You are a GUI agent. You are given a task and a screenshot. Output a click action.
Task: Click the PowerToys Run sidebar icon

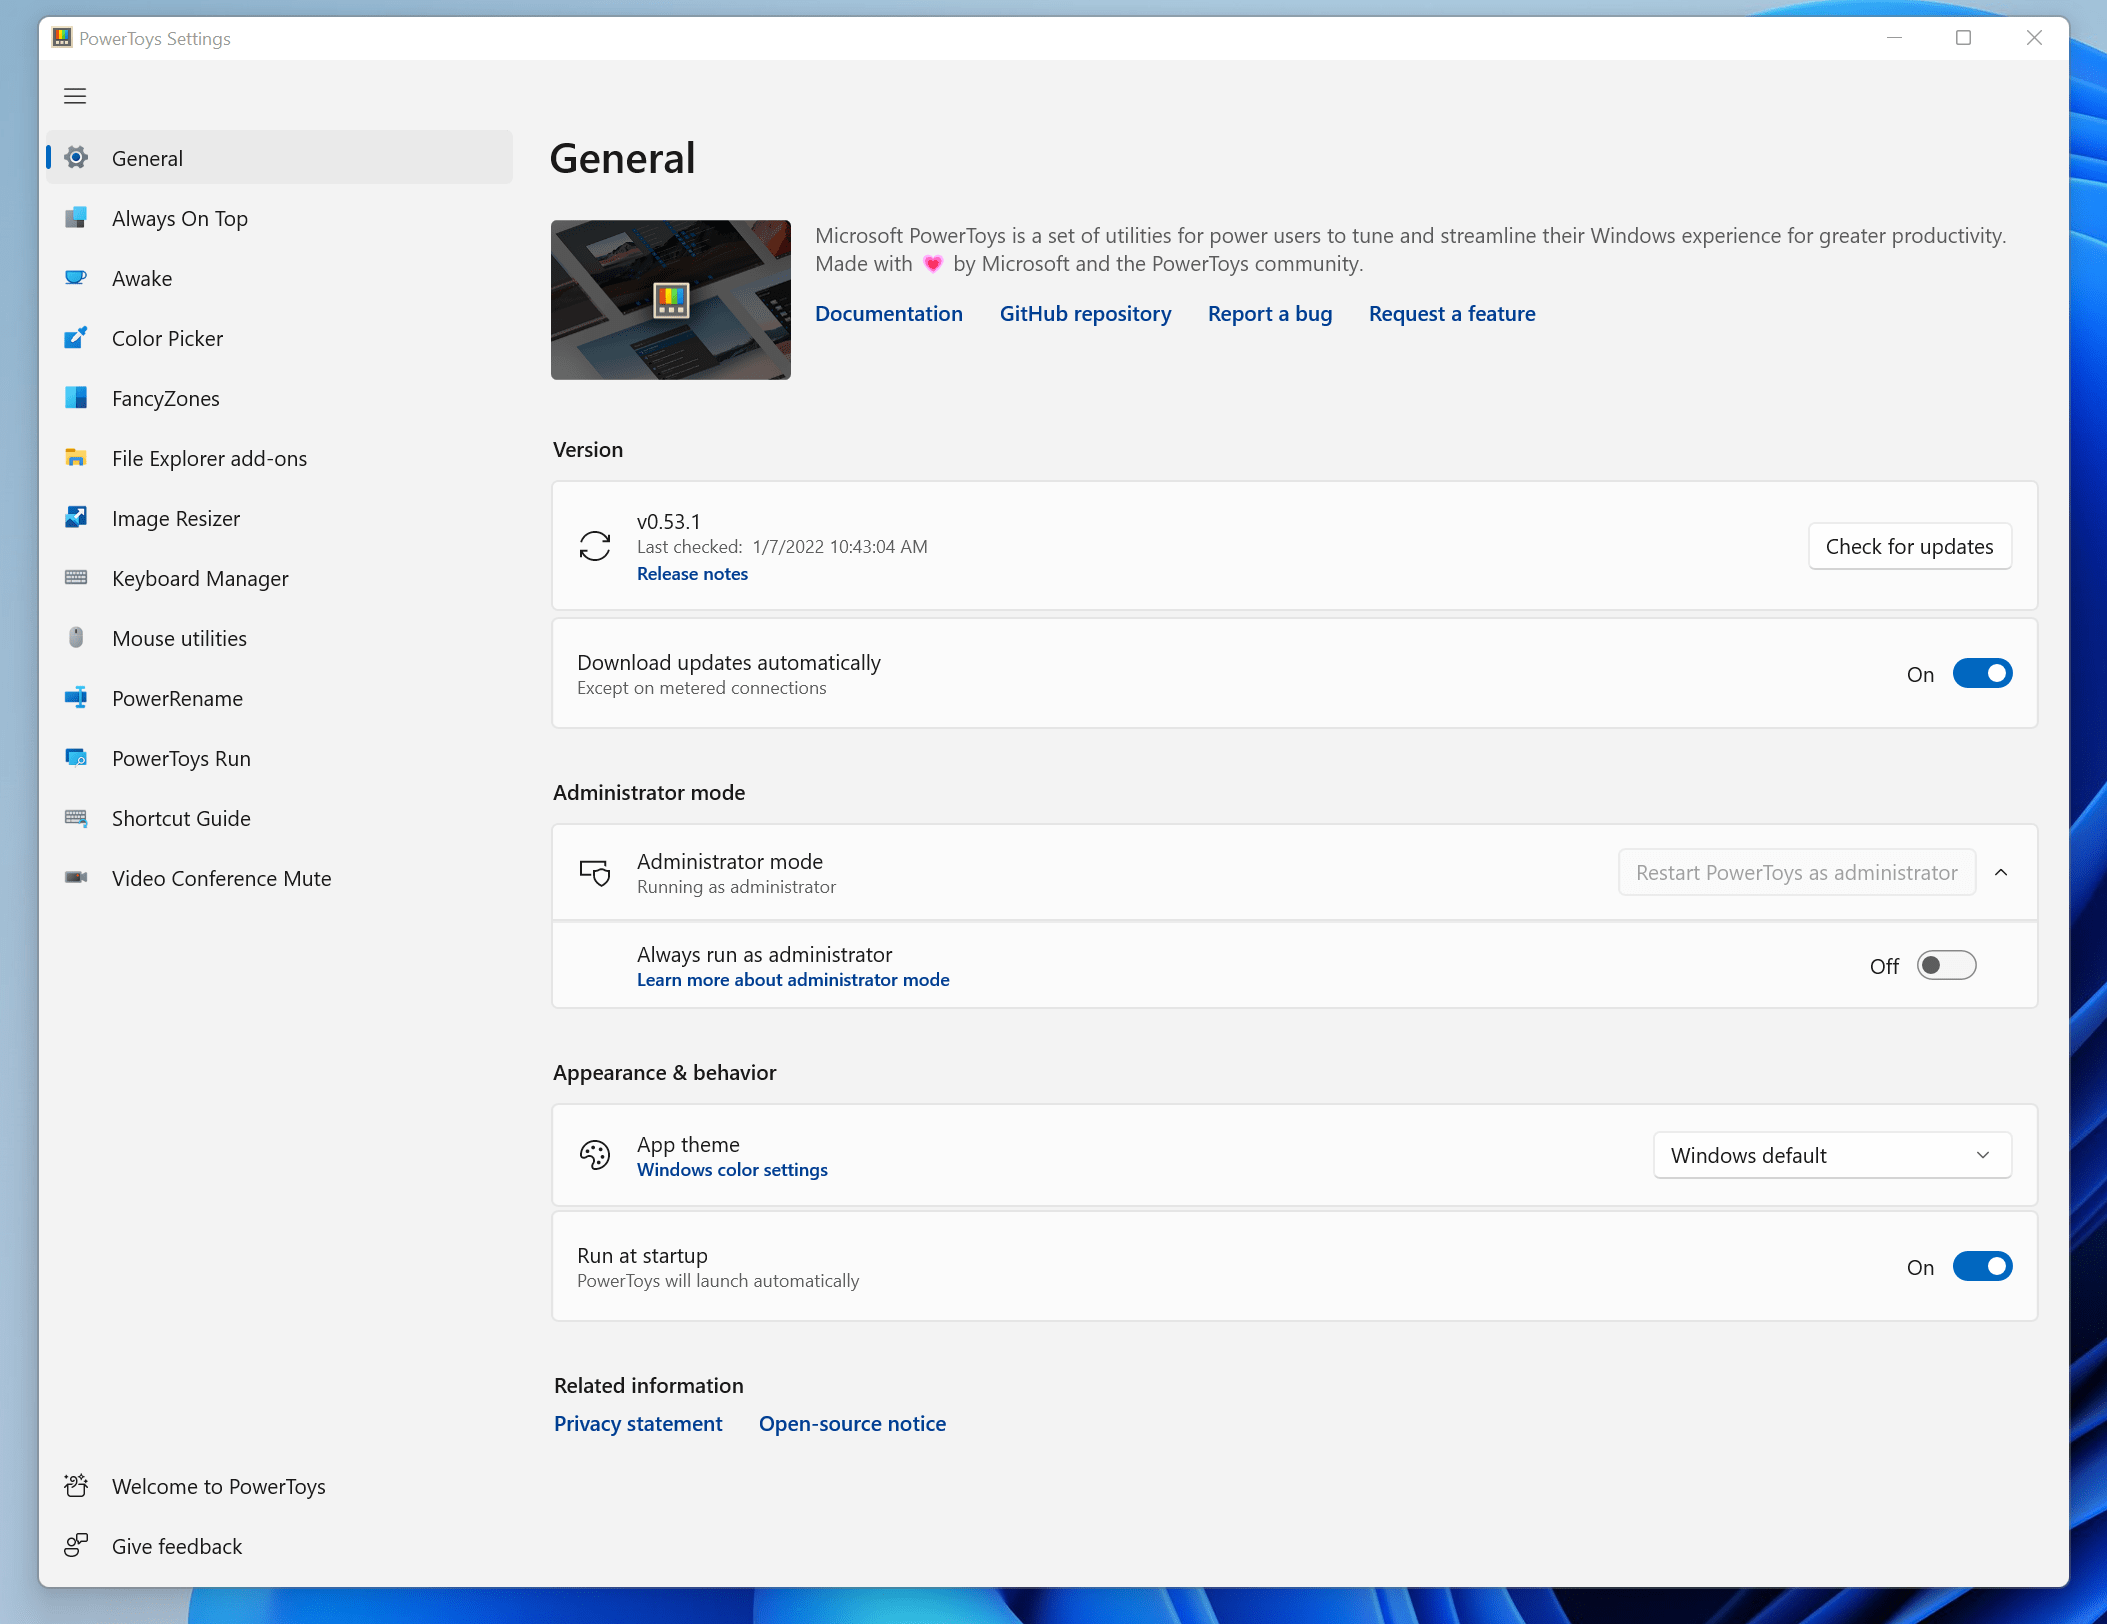(x=76, y=758)
